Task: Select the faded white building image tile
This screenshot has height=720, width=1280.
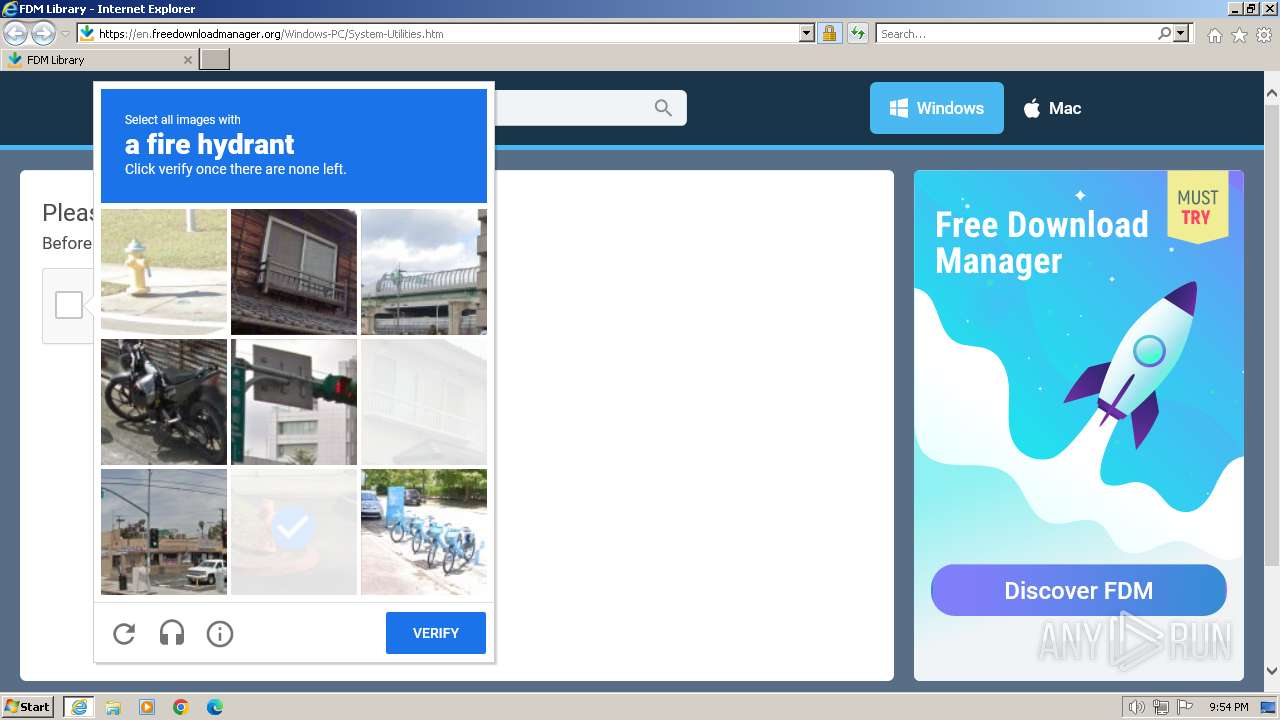Action: 424,402
